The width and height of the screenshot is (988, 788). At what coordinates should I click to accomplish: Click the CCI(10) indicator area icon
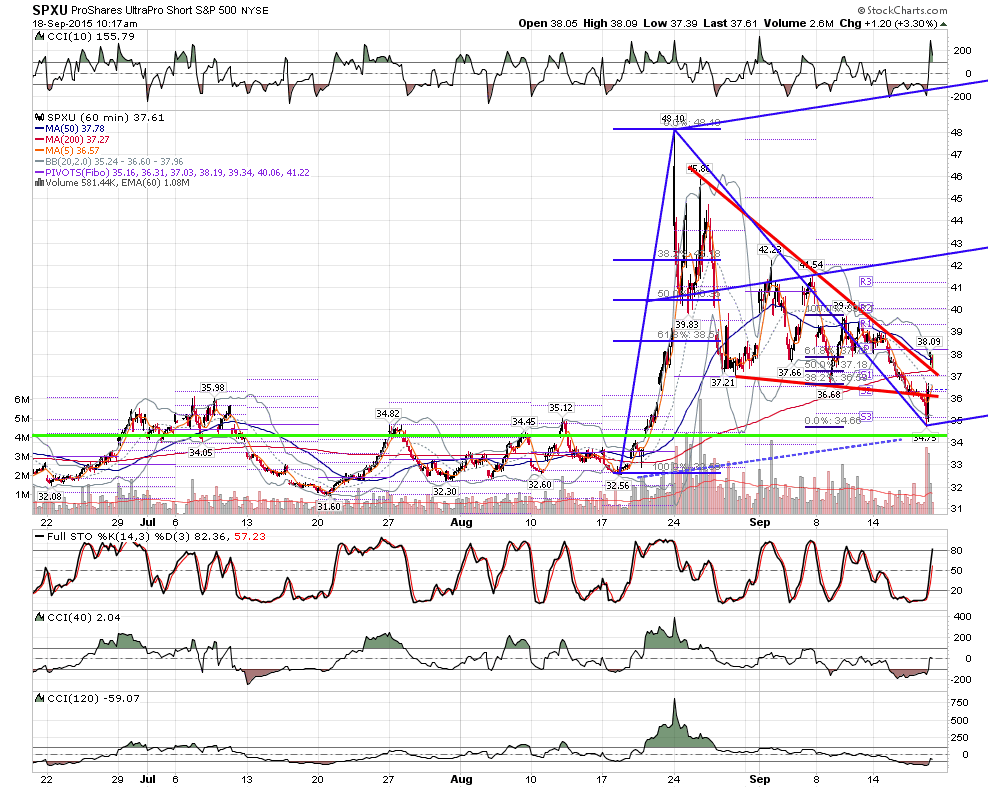pyautogui.click(x=40, y=37)
